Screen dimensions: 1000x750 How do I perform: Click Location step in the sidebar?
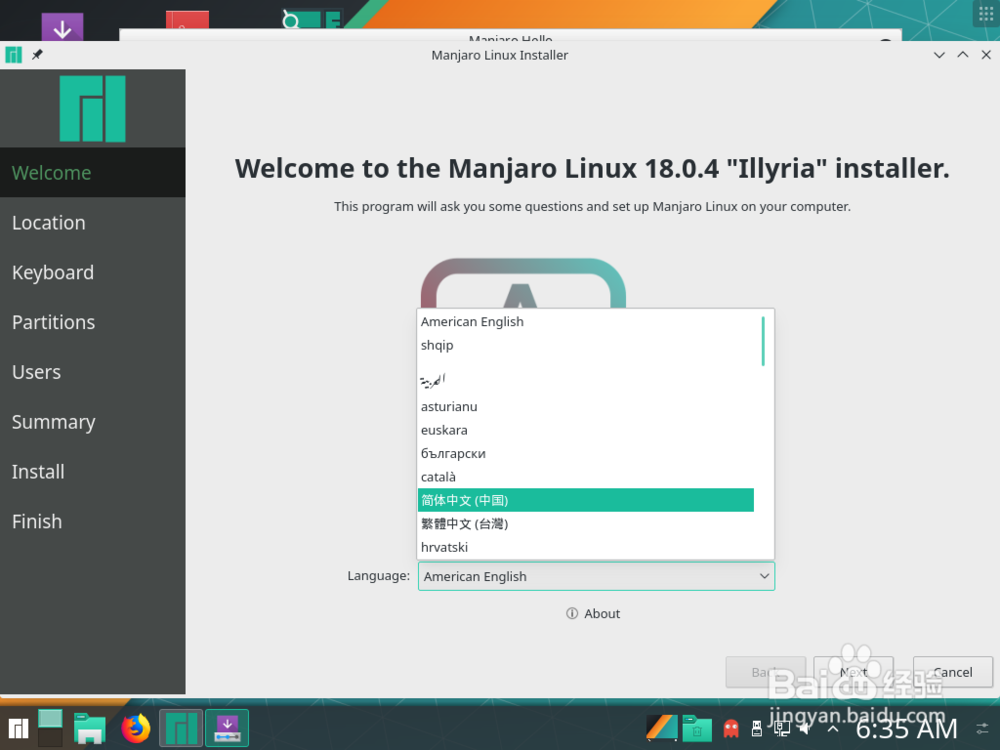click(x=92, y=223)
